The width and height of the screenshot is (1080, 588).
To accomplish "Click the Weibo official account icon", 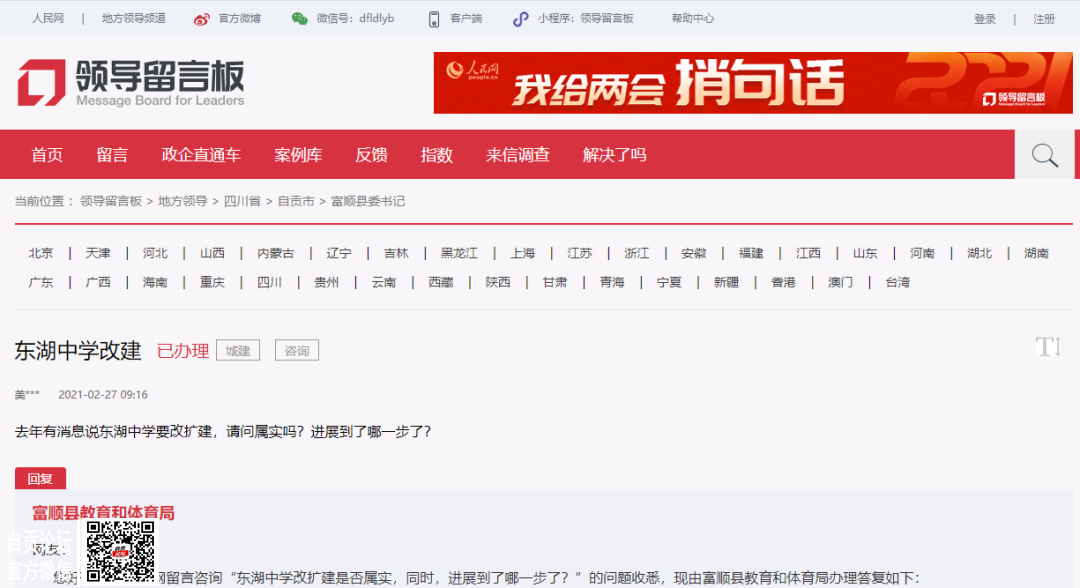I will [202, 19].
